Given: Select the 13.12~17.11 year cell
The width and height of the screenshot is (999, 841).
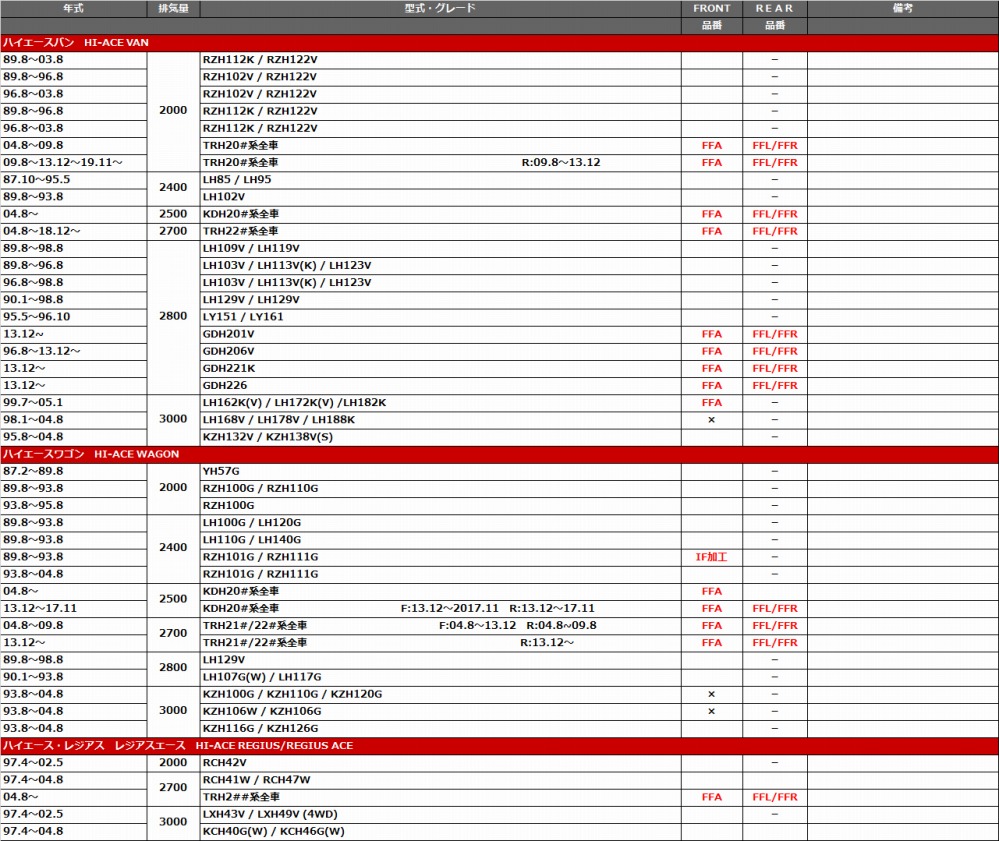Looking at the screenshot, I should pyautogui.click(x=74, y=608).
